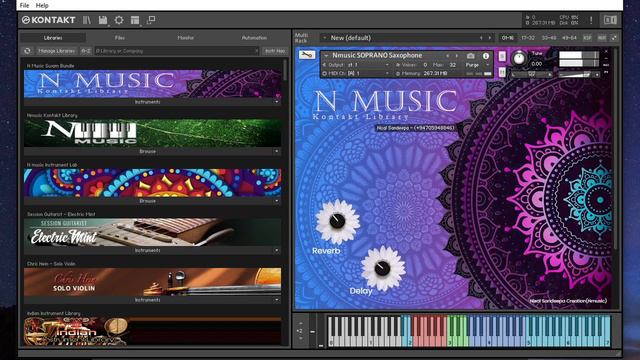Image resolution: width=640 pixels, height=360 pixels.
Task: Click the instrument info icon
Action: (x=486, y=56)
